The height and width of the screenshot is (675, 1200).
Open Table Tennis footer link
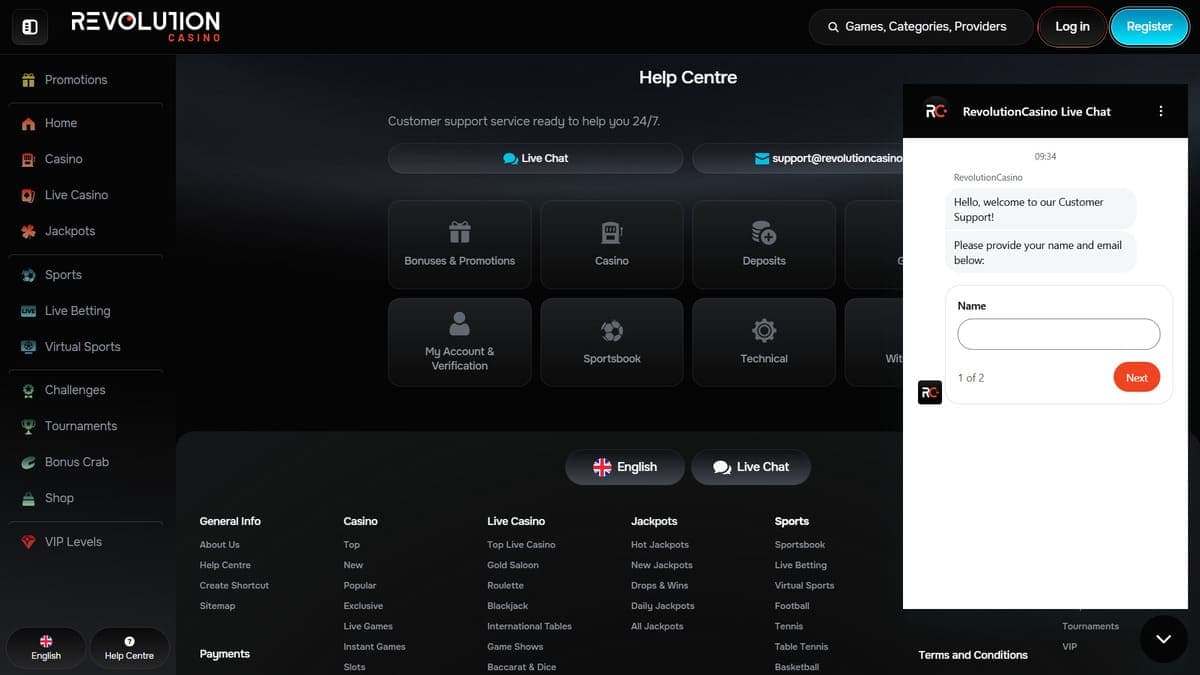coord(802,647)
